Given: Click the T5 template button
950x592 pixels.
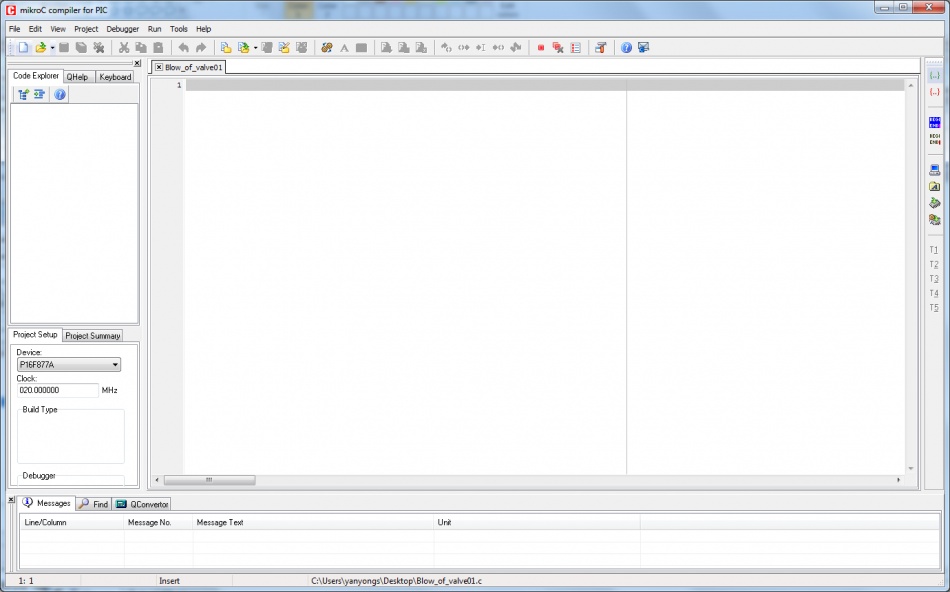Looking at the screenshot, I should pyautogui.click(x=934, y=308).
